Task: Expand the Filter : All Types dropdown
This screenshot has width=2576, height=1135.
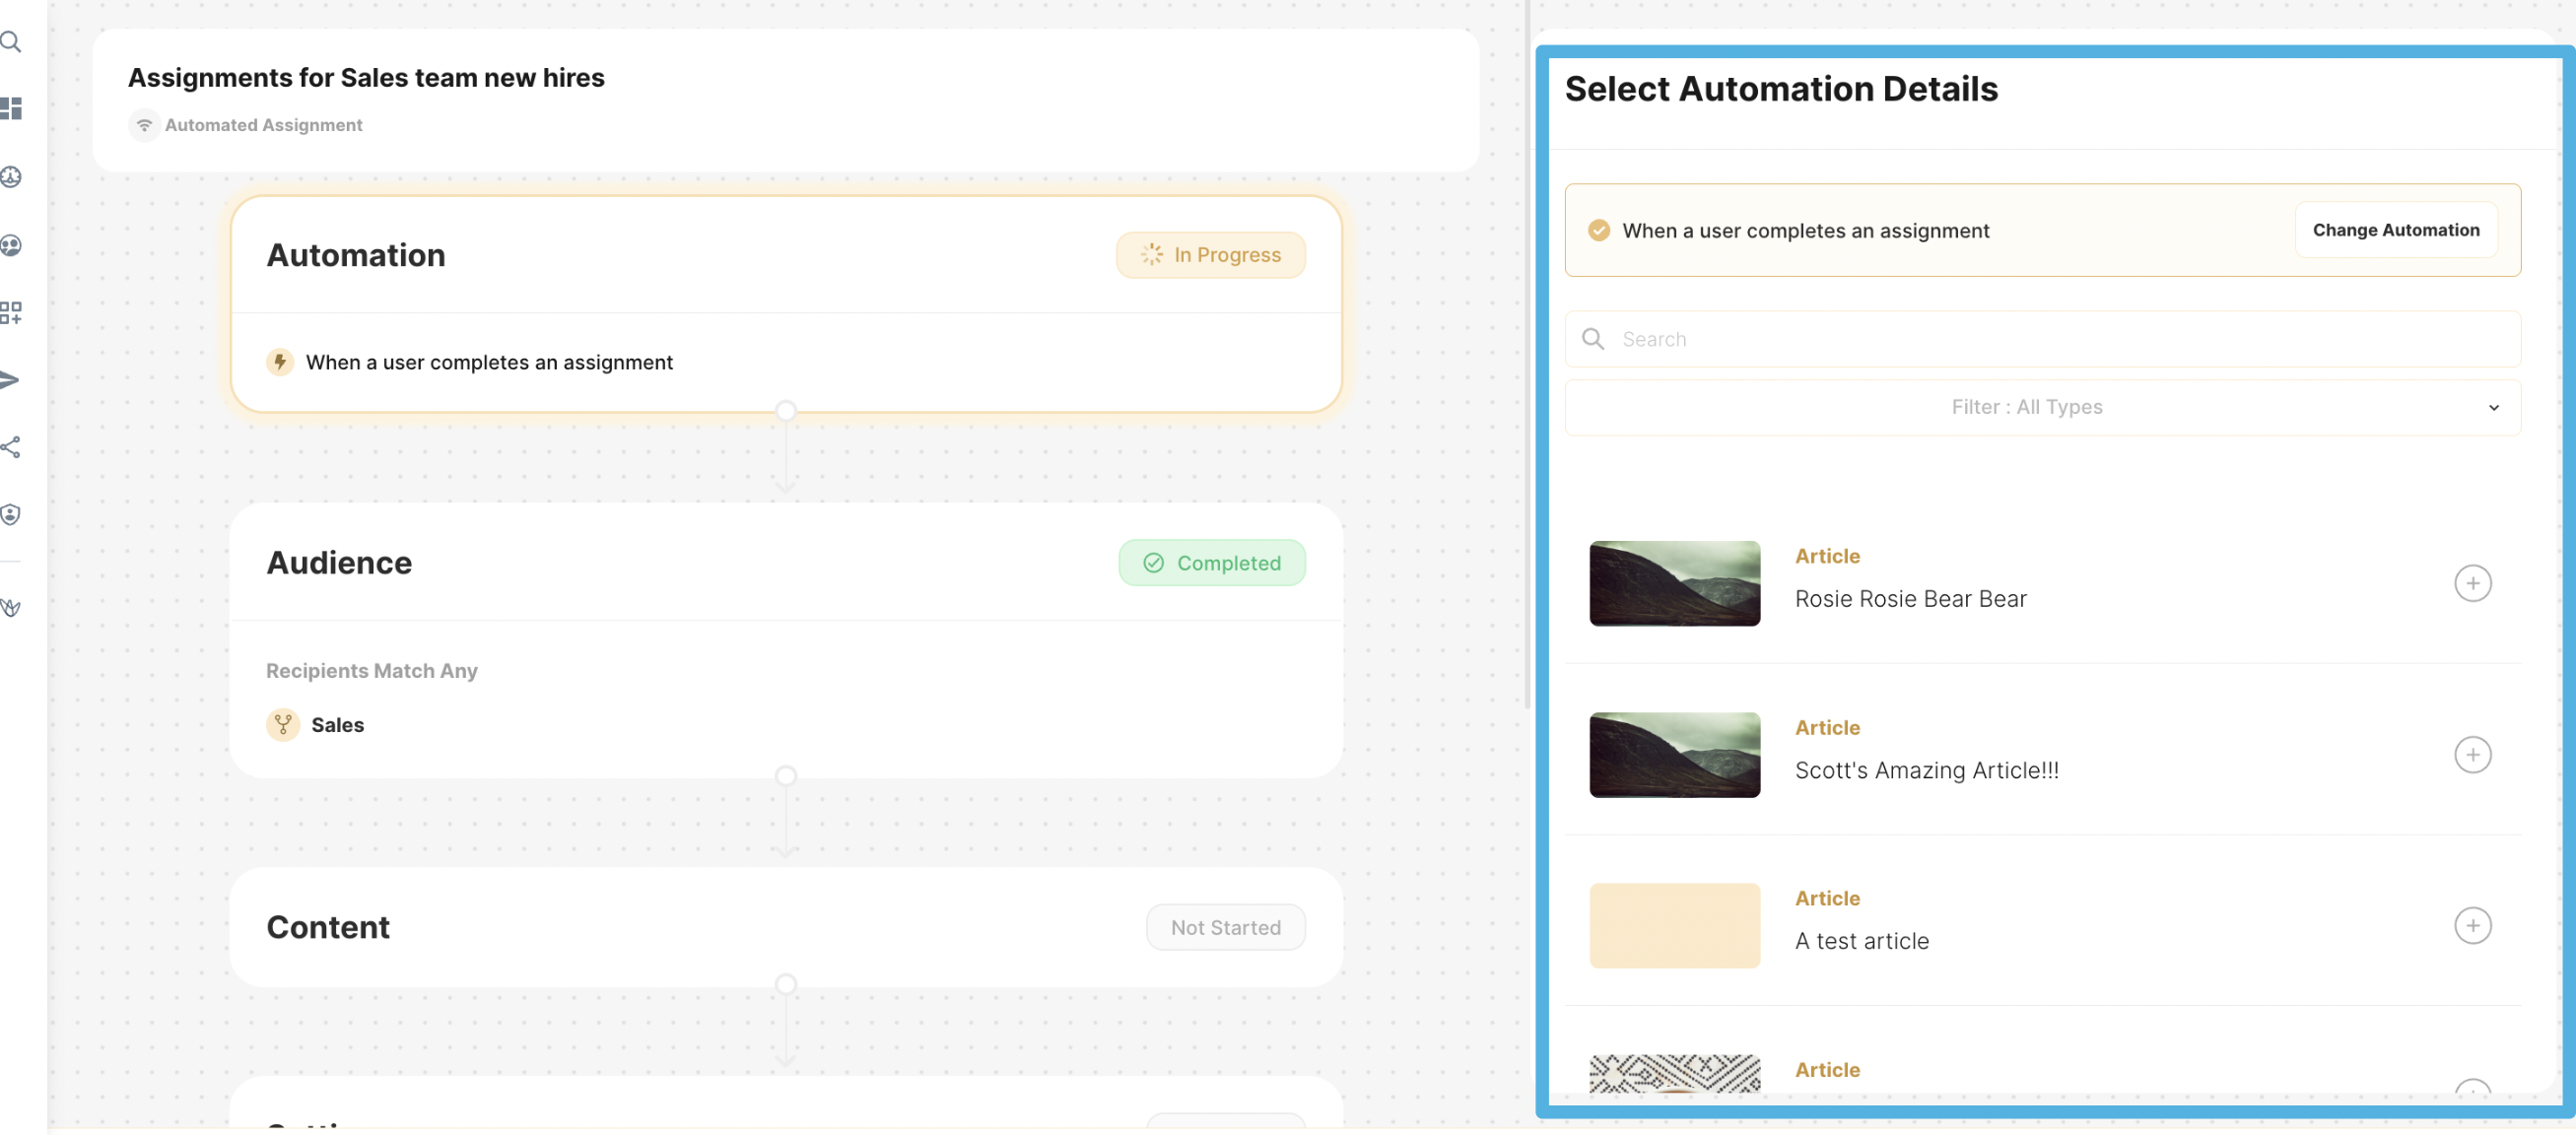Action: (2042, 407)
